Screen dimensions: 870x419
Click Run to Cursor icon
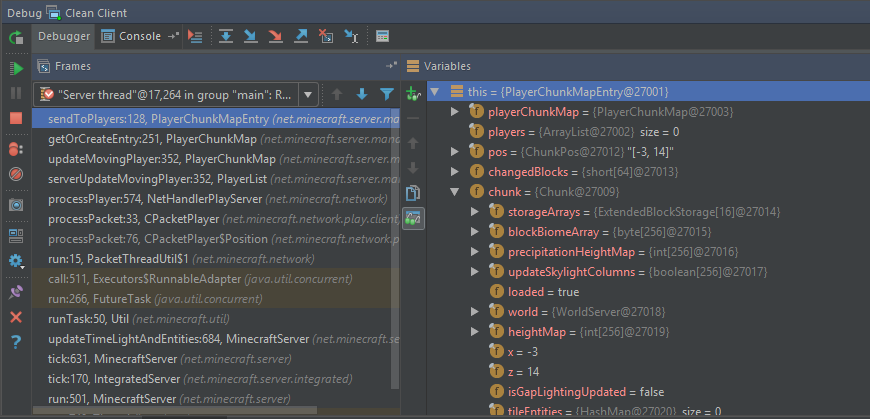click(351, 37)
